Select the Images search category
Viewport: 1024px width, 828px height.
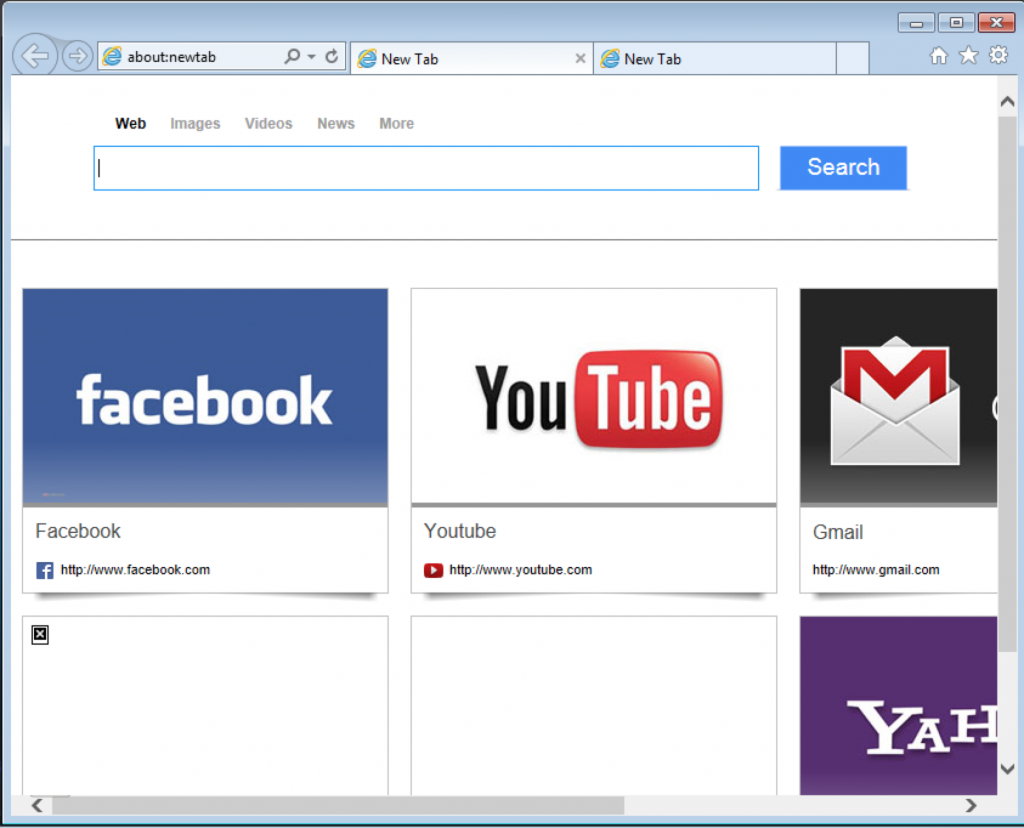pos(195,123)
